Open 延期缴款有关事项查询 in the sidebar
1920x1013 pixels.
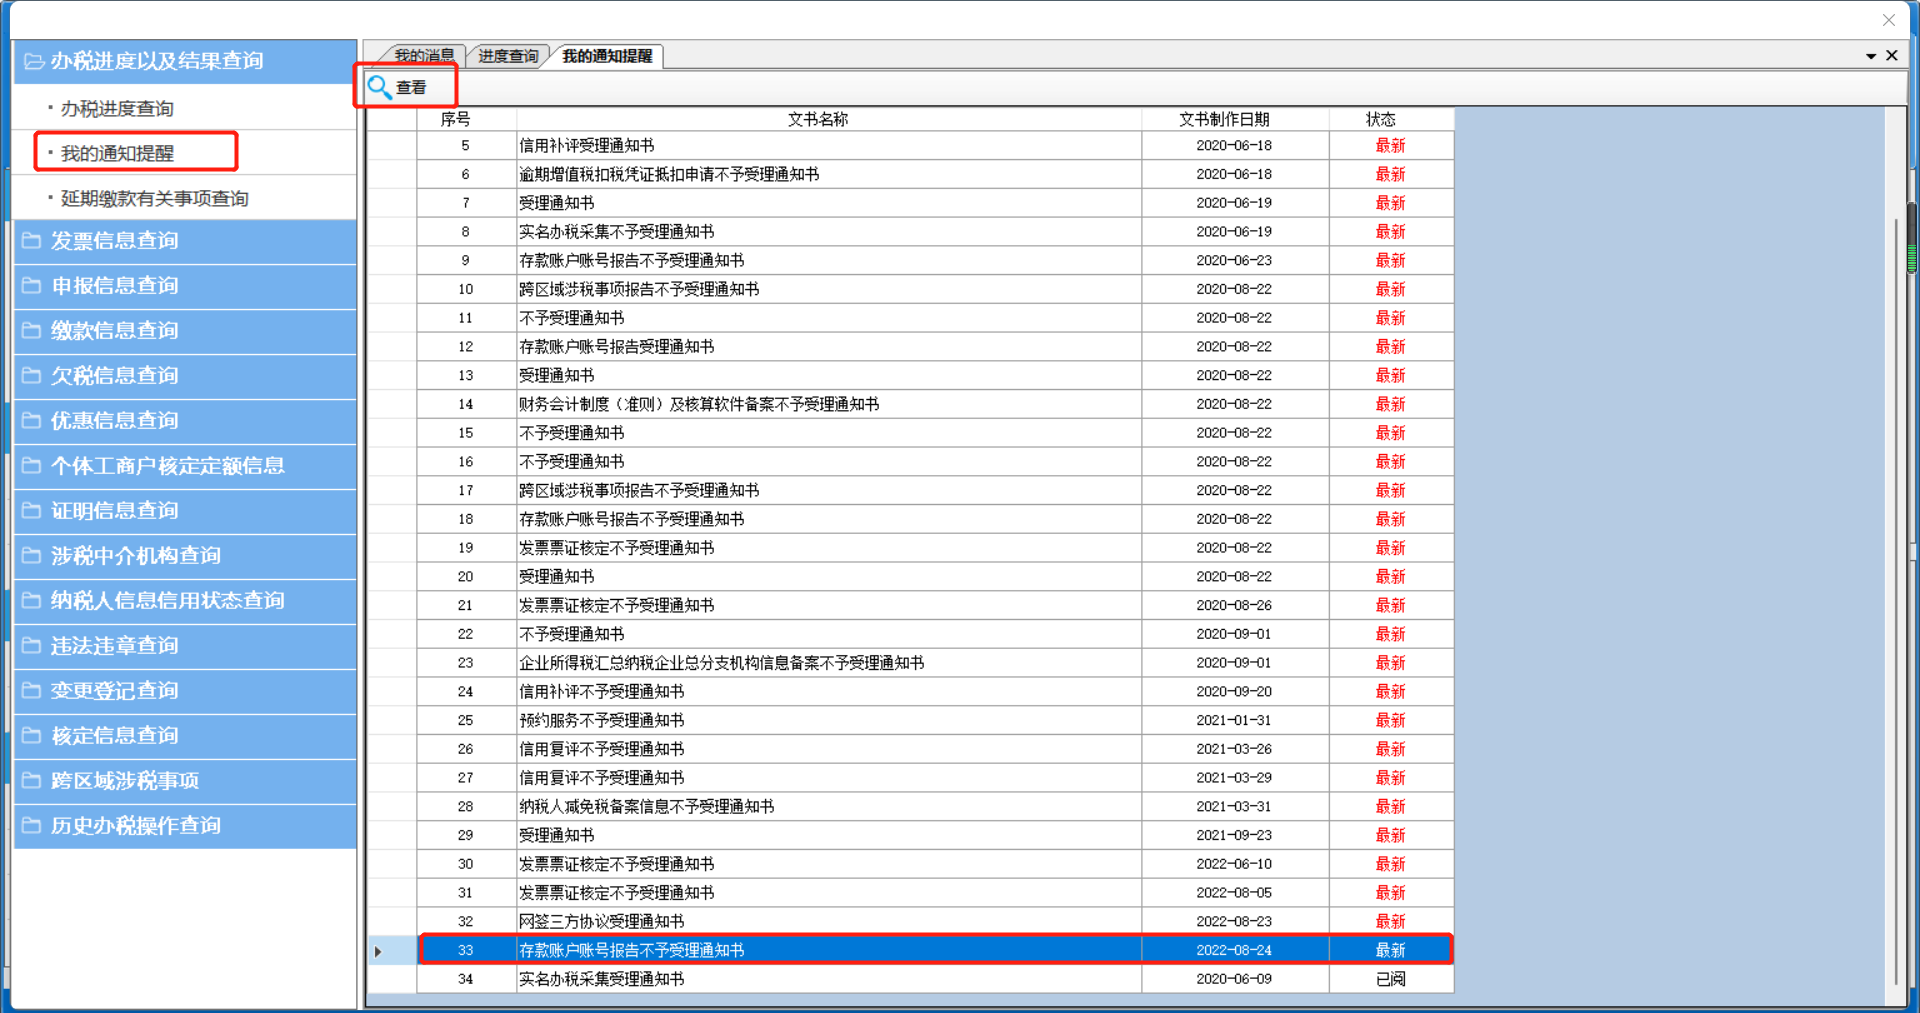pos(154,198)
